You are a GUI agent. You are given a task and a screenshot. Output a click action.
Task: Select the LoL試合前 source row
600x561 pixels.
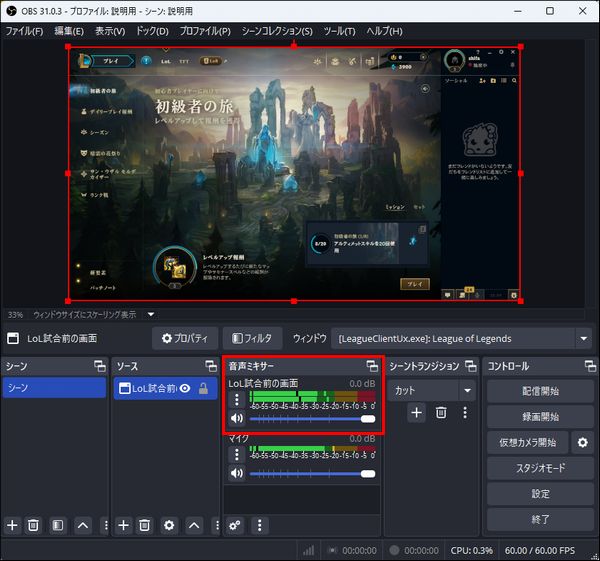[x=165, y=388]
